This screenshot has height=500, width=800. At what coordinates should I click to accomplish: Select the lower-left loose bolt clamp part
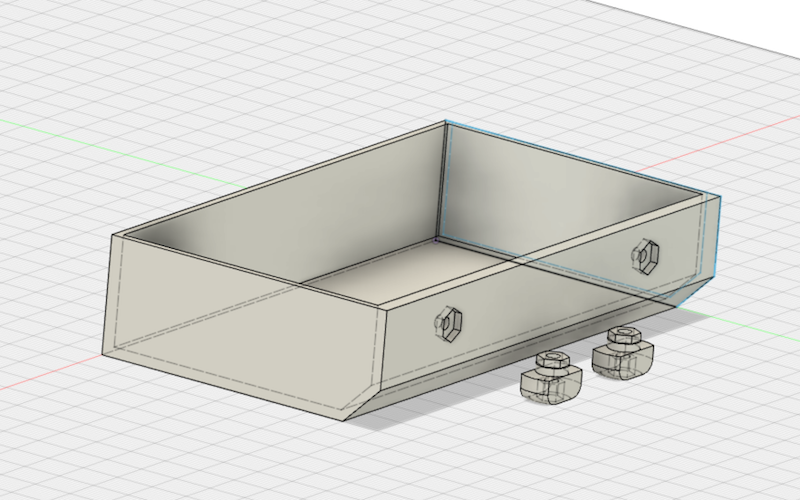point(551,379)
